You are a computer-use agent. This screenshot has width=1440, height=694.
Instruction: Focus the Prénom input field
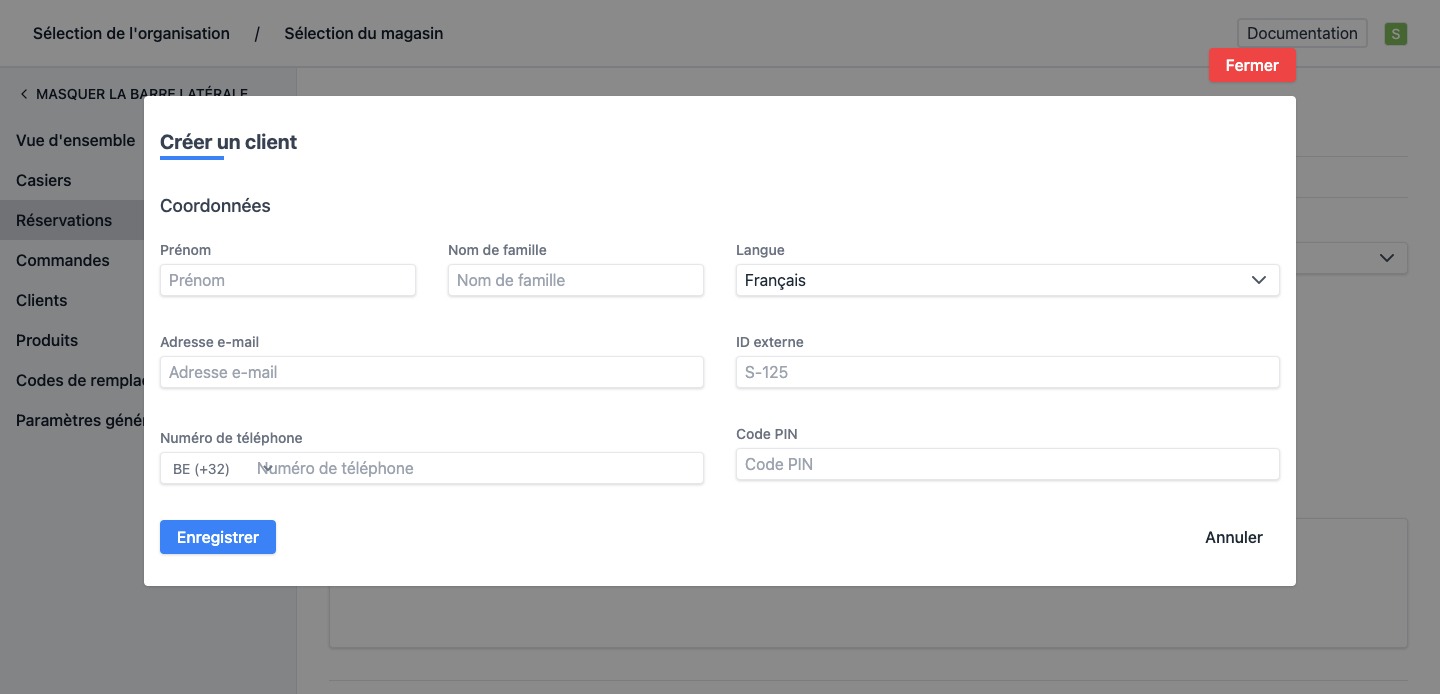288,280
